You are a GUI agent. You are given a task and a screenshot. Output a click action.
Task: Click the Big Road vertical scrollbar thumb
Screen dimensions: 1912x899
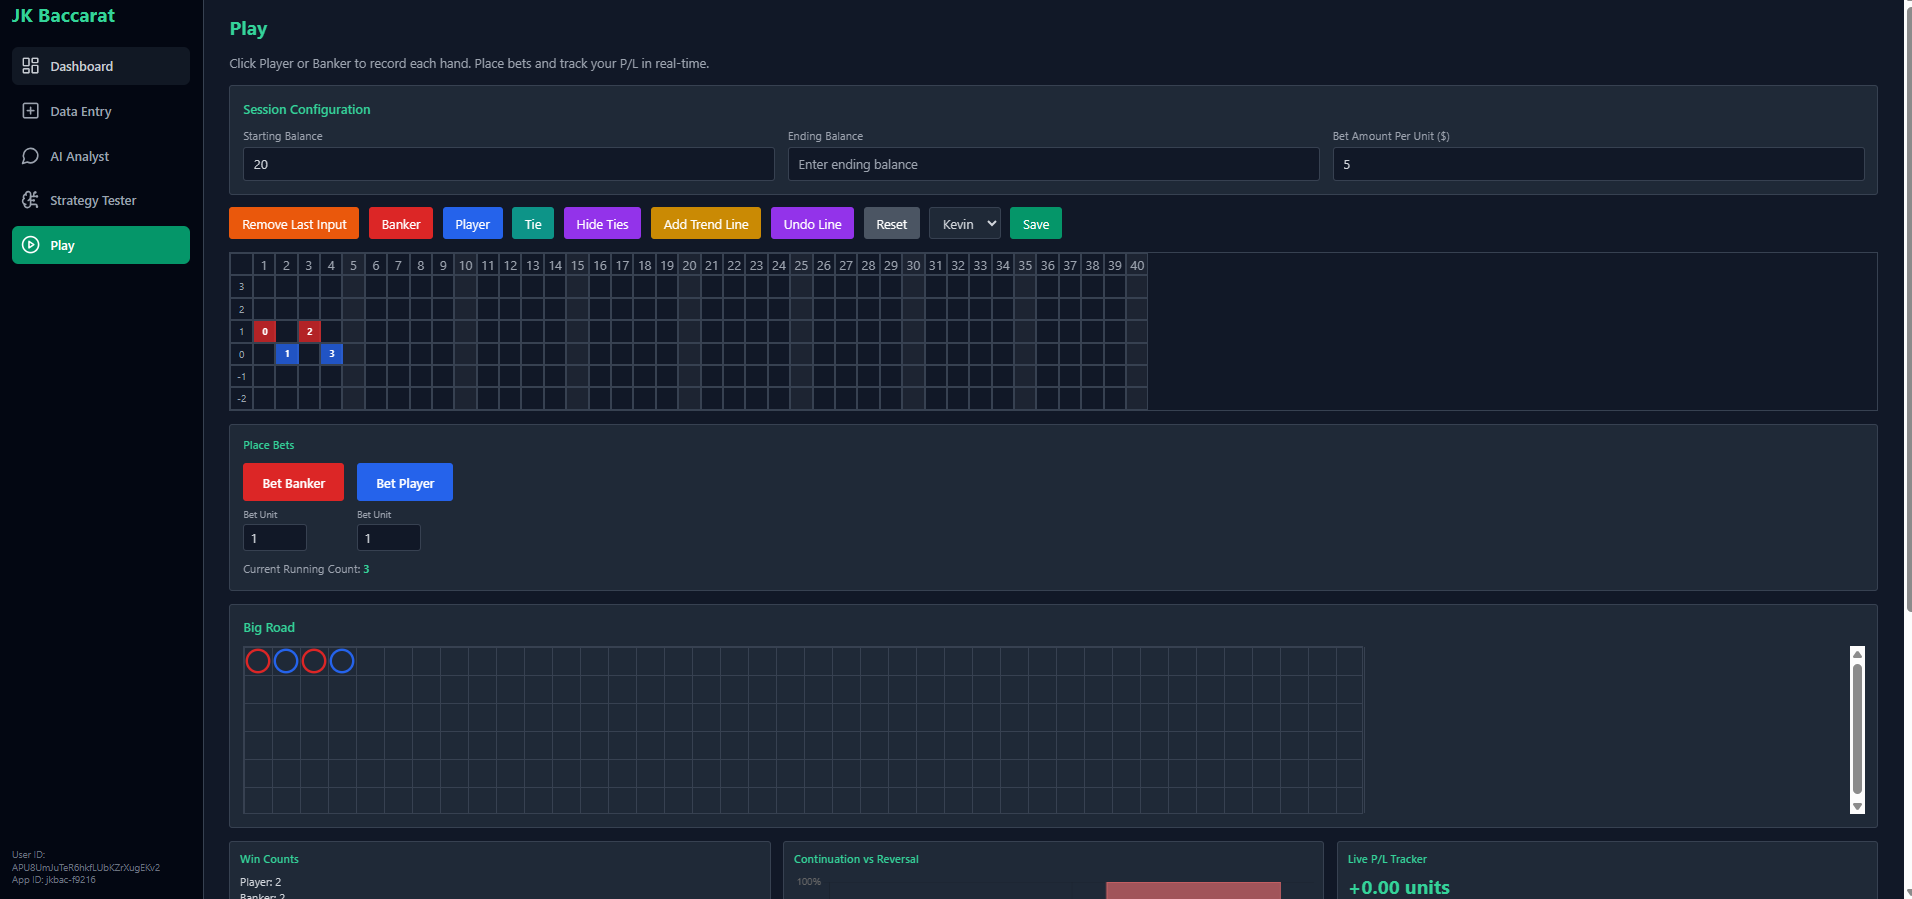coord(1857,729)
